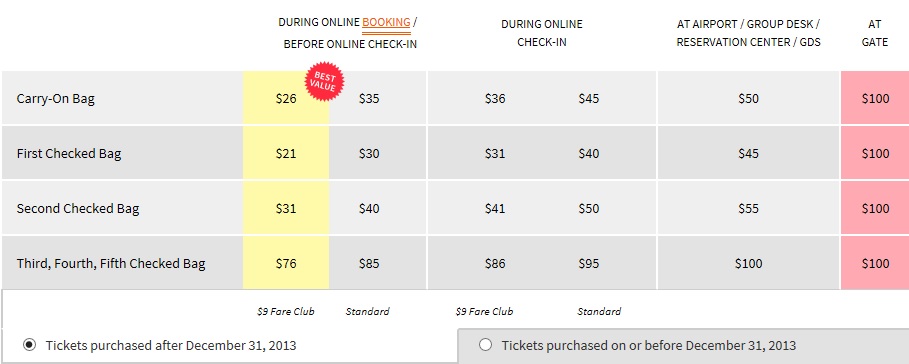Click the $21 First Checked Bag yellow cell
909x364 pixels.
tap(286, 154)
